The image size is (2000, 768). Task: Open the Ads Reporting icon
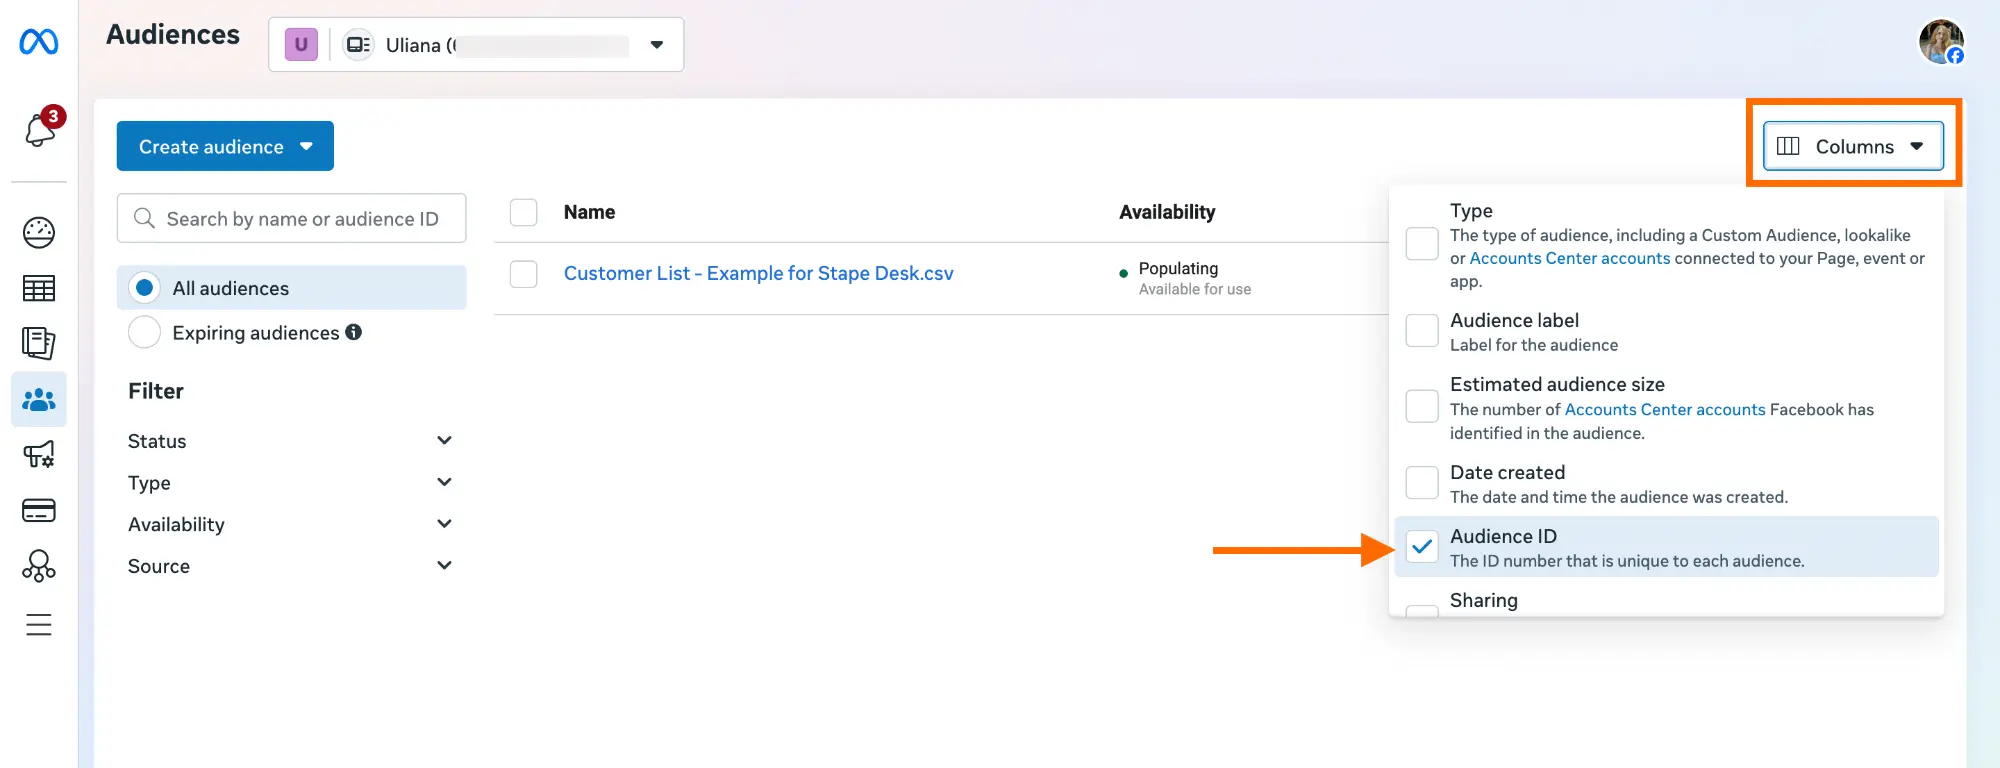point(38,343)
